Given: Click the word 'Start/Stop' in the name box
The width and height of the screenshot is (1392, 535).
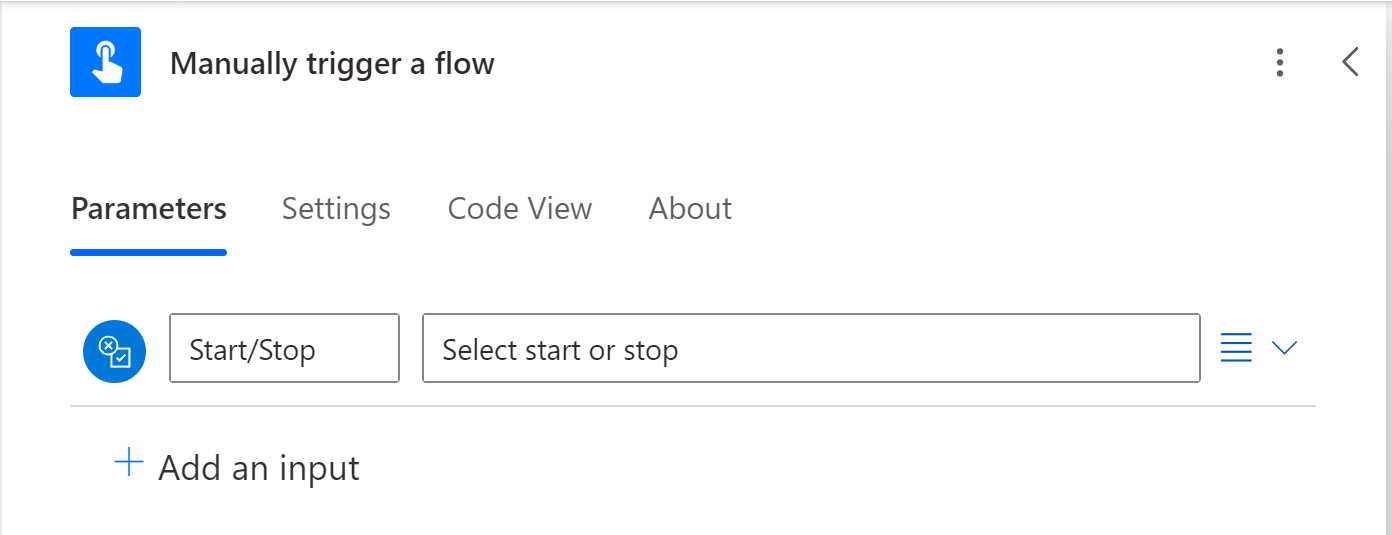Looking at the screenshot, I should pyautogui.click(x=253, y=350).
